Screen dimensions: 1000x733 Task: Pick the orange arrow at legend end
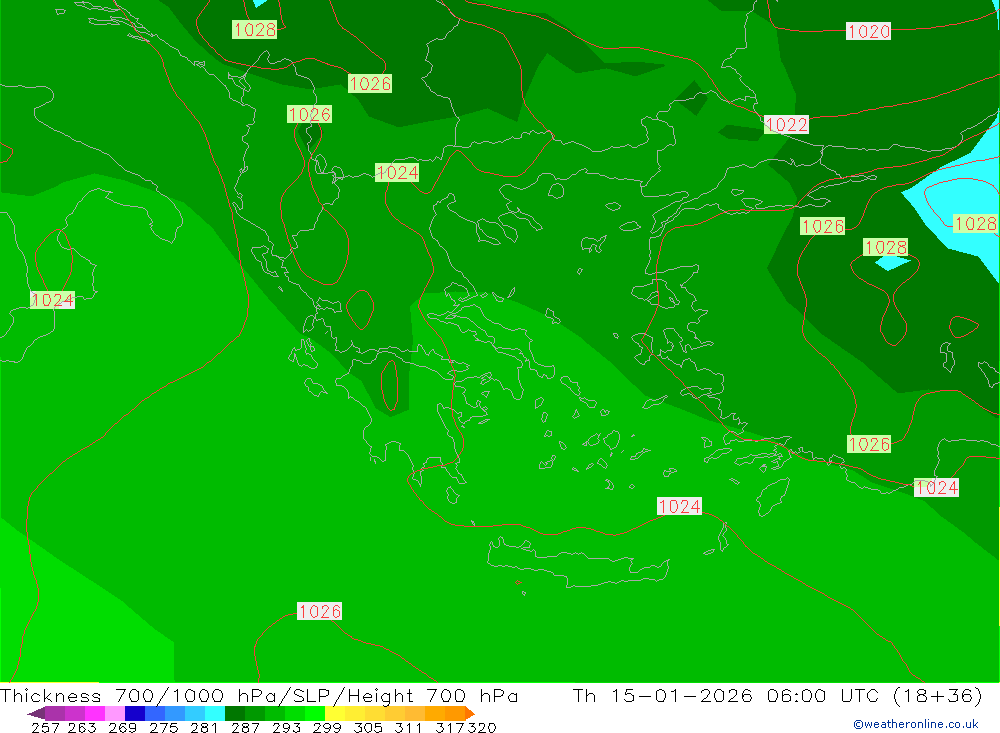(x=470, y=713)
